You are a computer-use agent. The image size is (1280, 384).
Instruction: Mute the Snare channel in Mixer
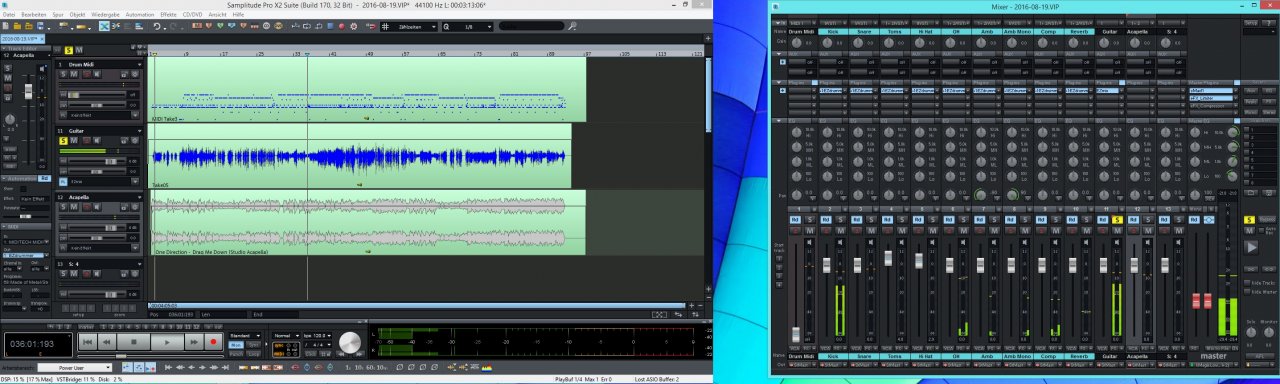point(872,231)
